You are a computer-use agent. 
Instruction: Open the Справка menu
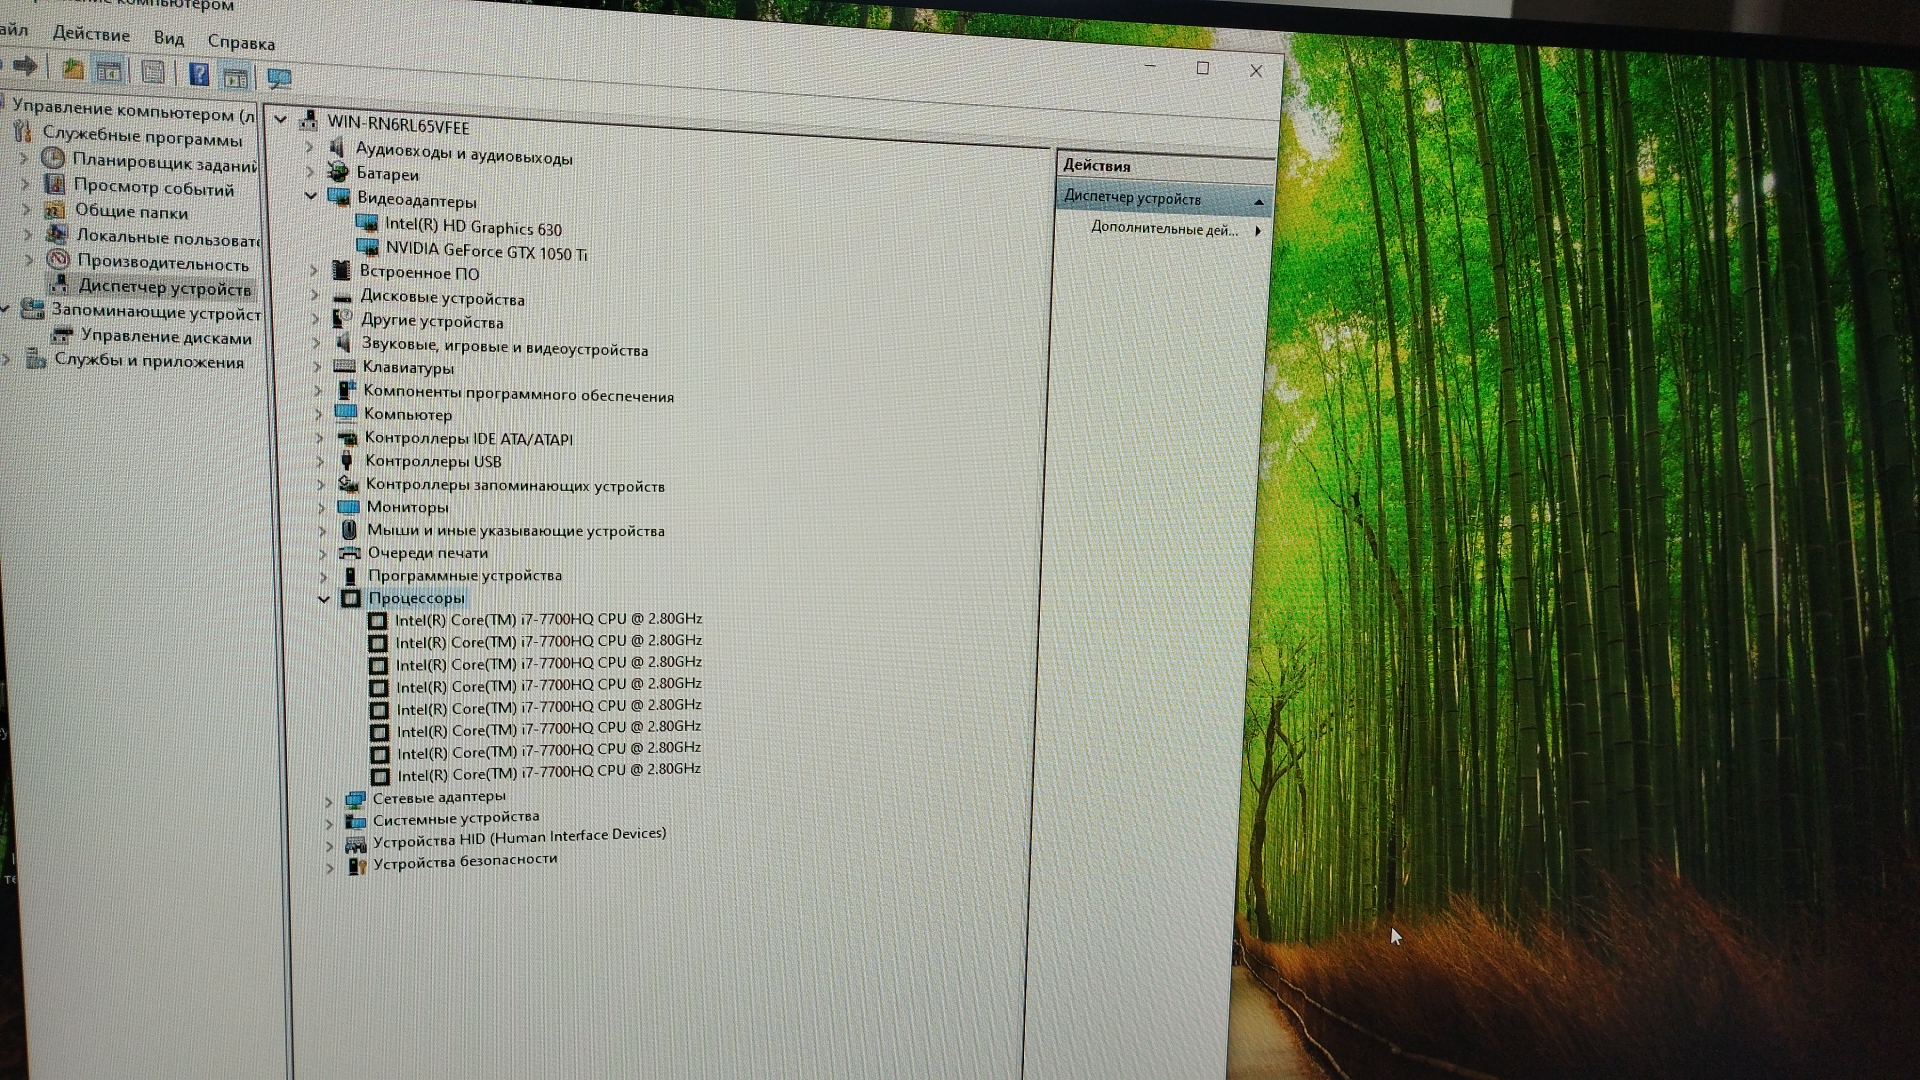(x=241, y=42)
